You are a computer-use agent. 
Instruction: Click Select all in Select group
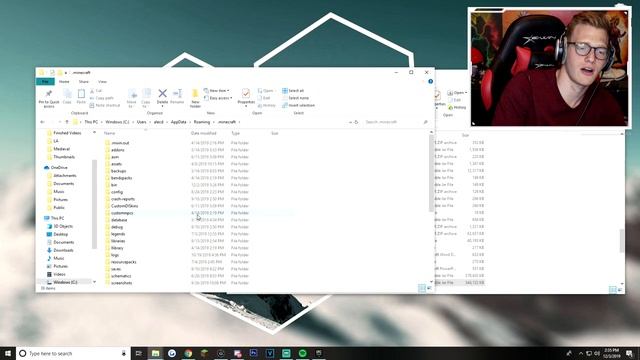click(x=293, y=91)
